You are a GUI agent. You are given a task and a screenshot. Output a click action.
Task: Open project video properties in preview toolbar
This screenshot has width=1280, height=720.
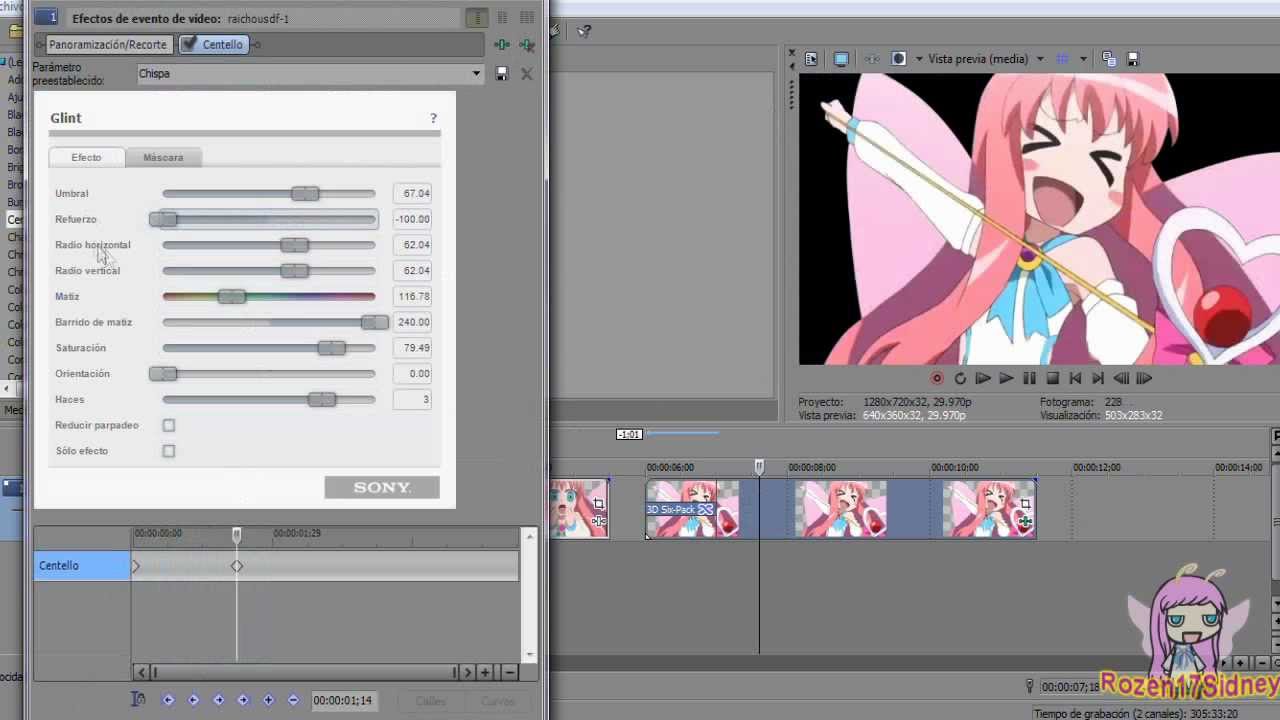[811, 59]
